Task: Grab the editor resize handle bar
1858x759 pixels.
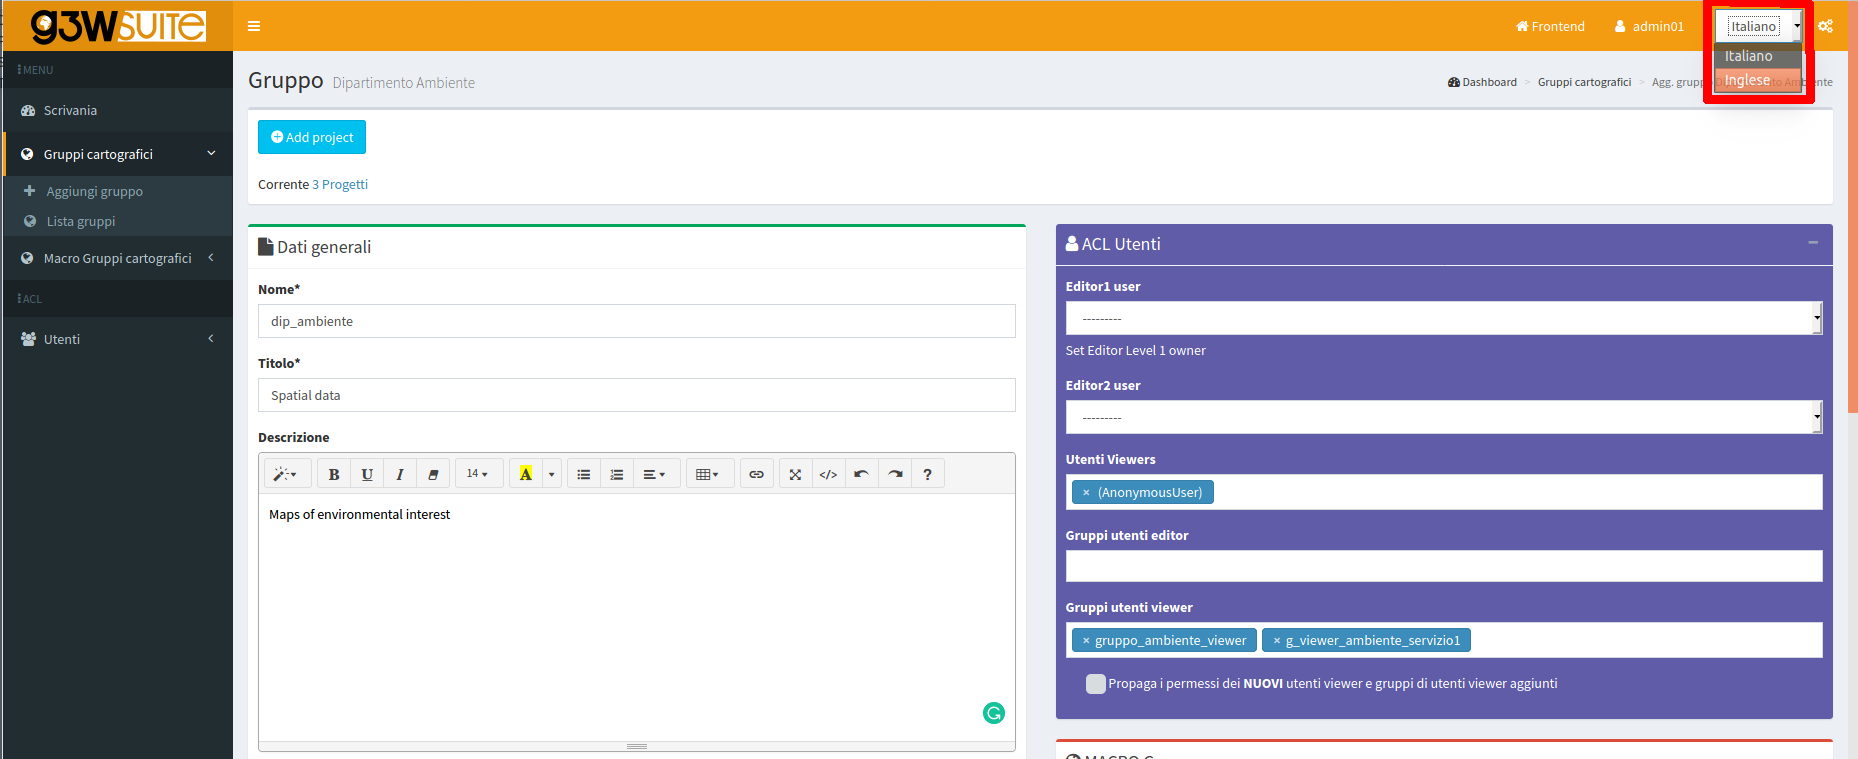Action: pyautogui.click(x=637, y=746)
